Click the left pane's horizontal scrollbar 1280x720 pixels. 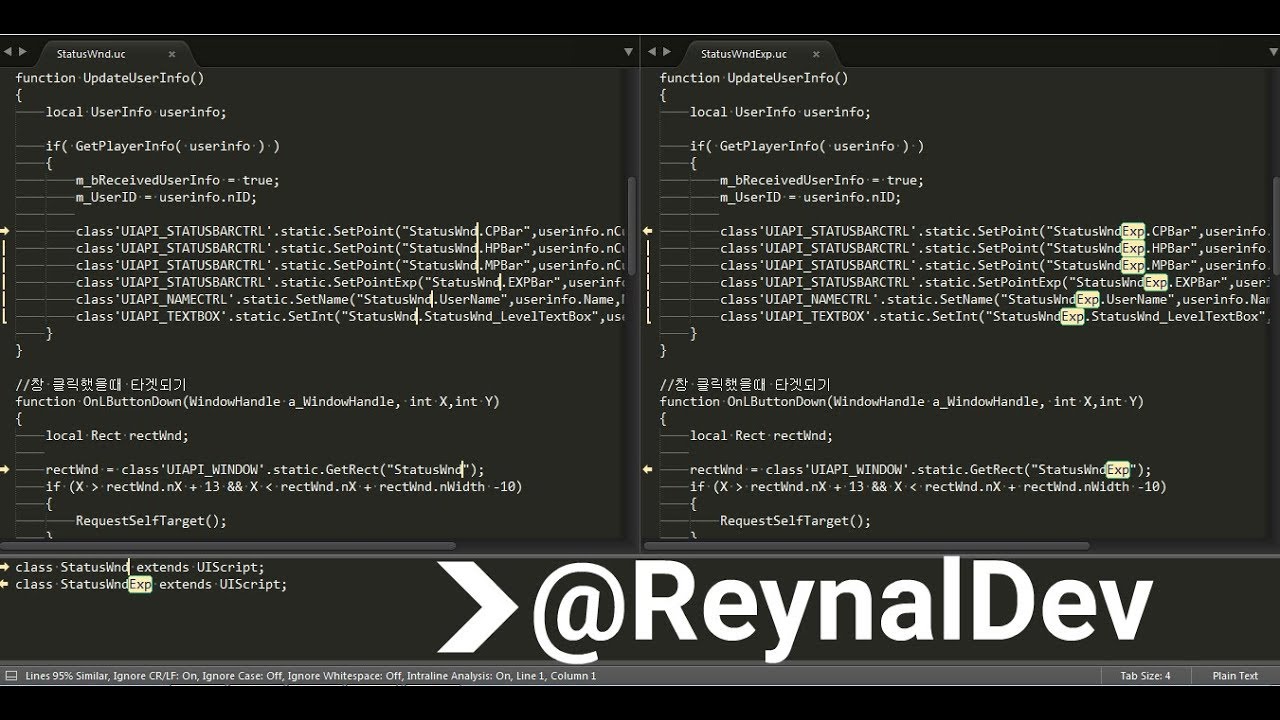point(230,546)
